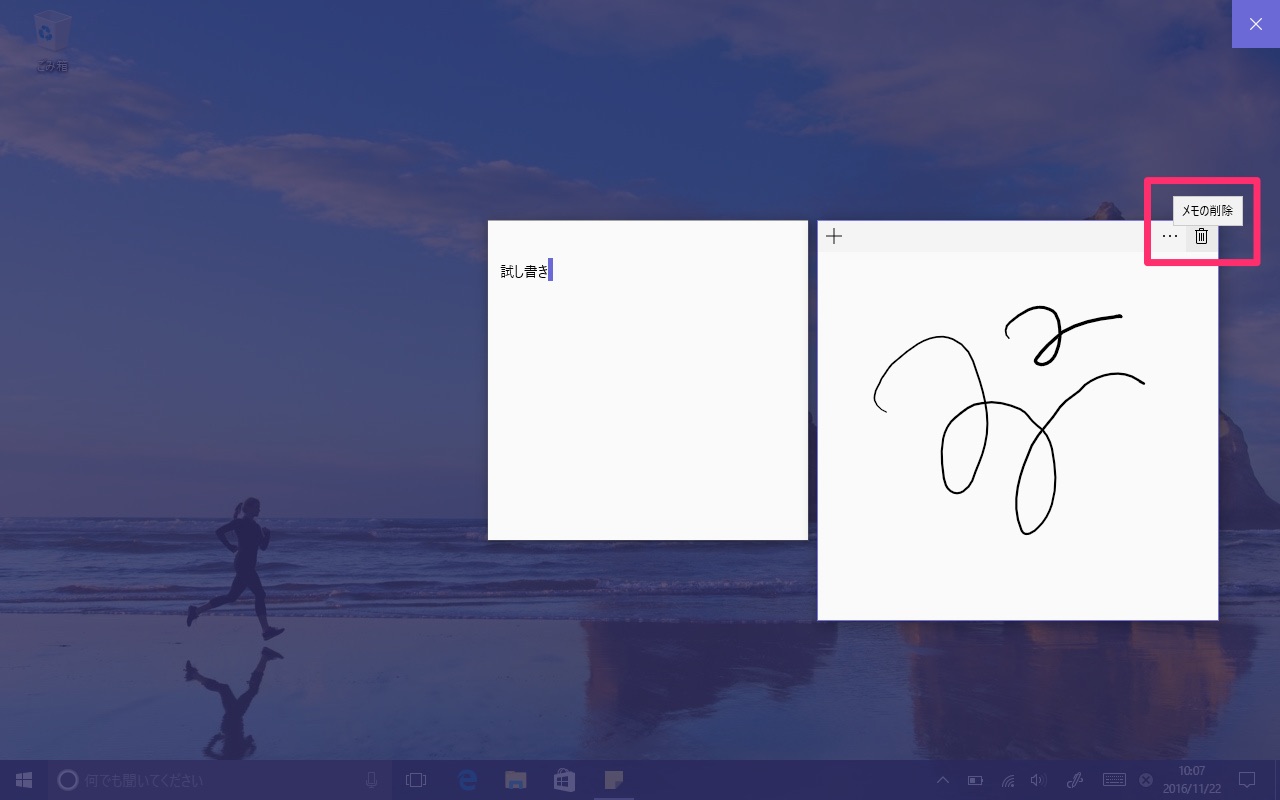Open the Store from the taskbar
The image size is (1280, 800).
(564, 780)
